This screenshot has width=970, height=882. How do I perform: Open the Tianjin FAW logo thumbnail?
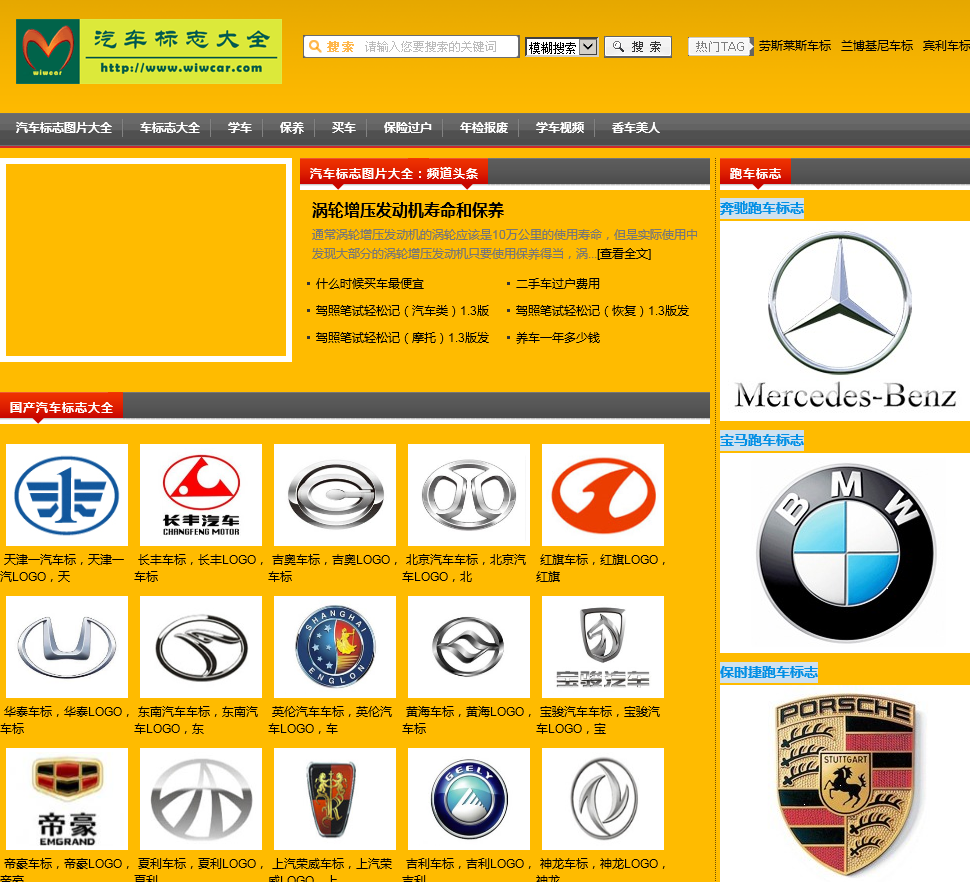click(67, 495)
